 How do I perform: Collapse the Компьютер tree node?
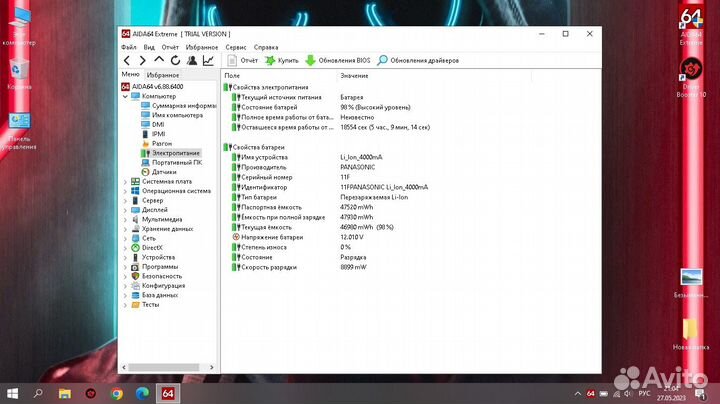125,96
